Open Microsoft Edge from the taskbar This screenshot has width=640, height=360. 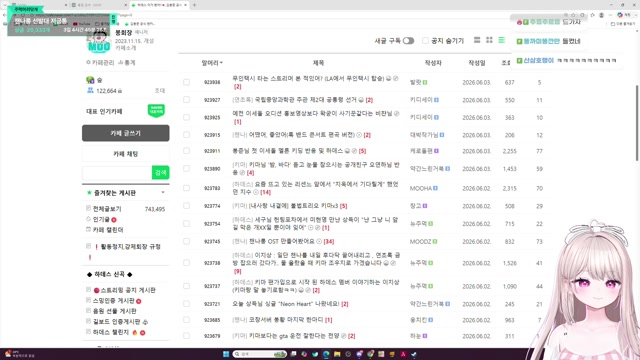pyautogui.click(x=326, y=354)
